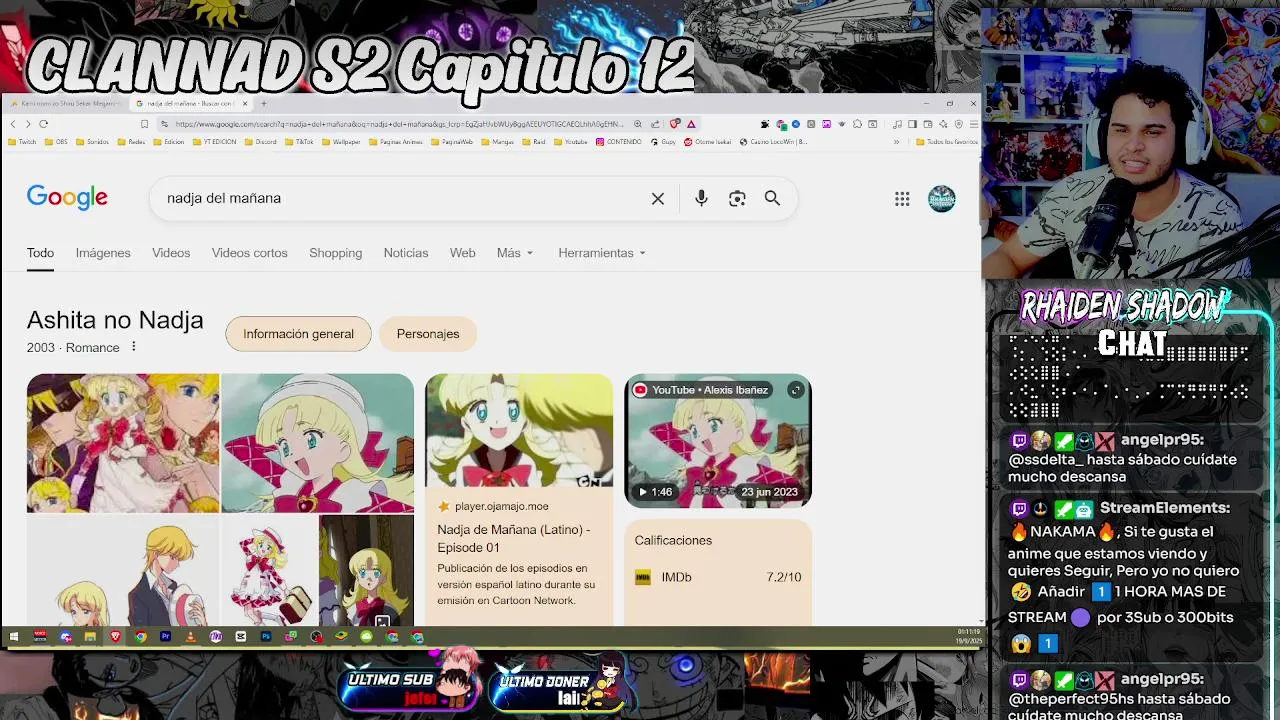Viewport: 1280px width, 720px height.
Task: Open the OBS bookmark folder
Action: [57, 142]
